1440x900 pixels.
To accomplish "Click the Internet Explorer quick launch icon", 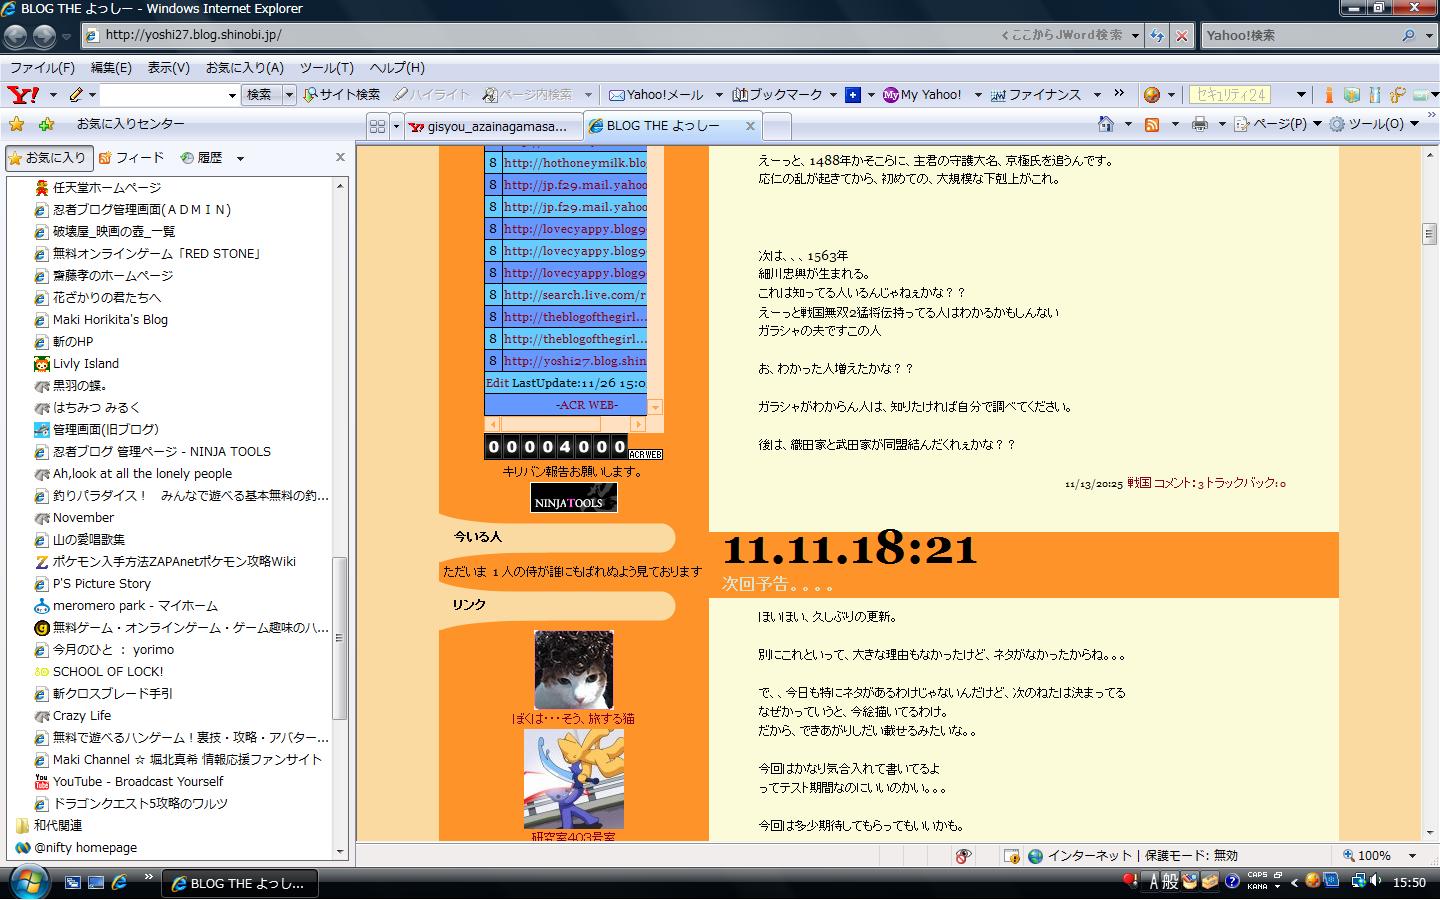I will (x=119, y=882).
